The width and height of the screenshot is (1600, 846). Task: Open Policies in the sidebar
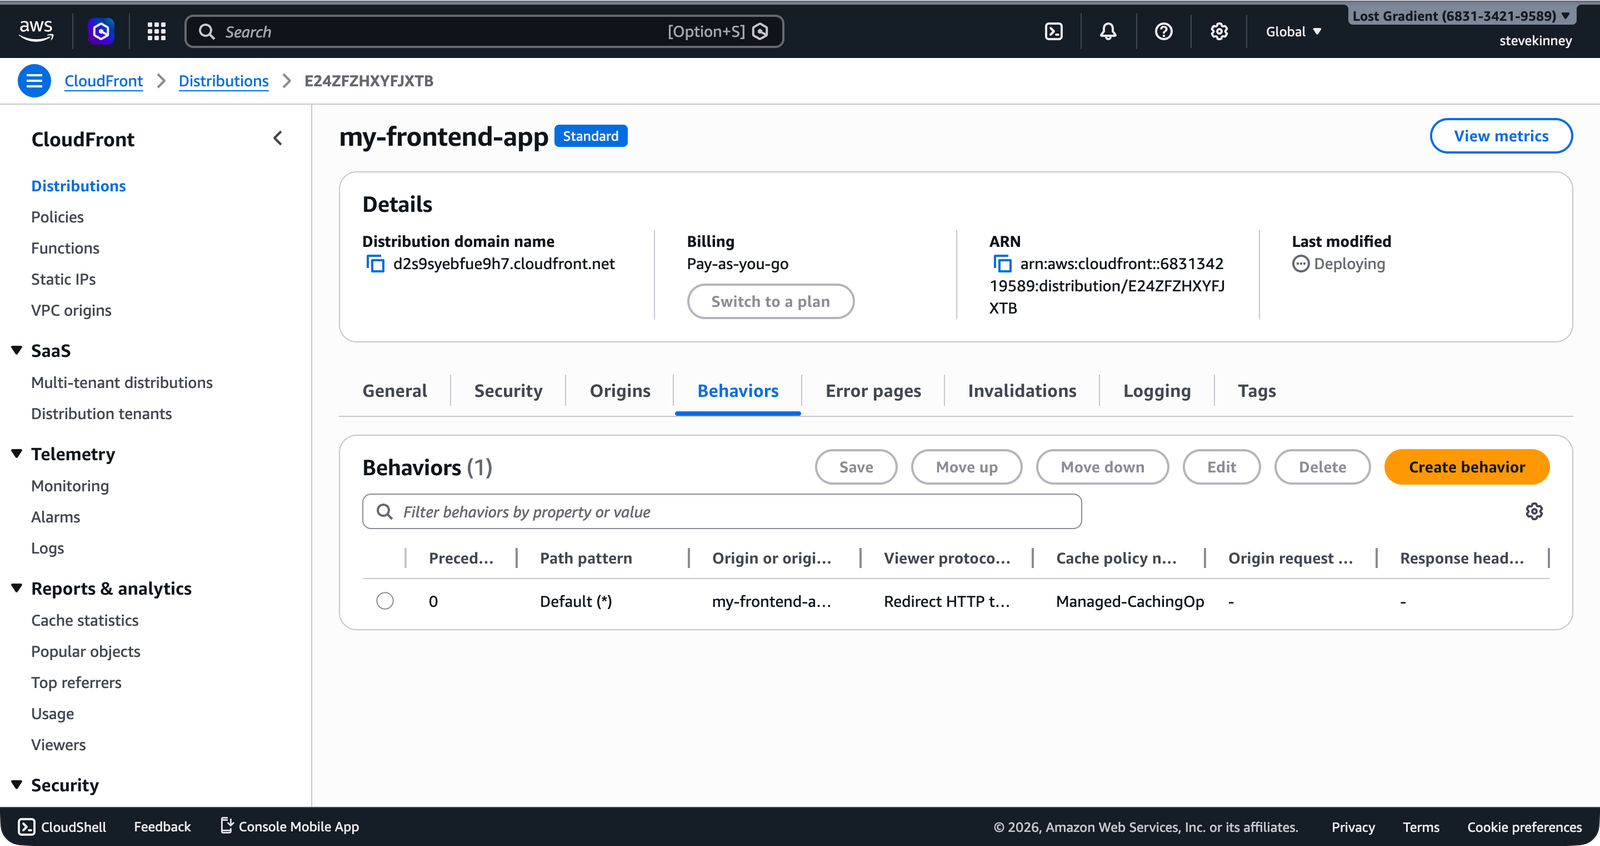pos(57,217)
